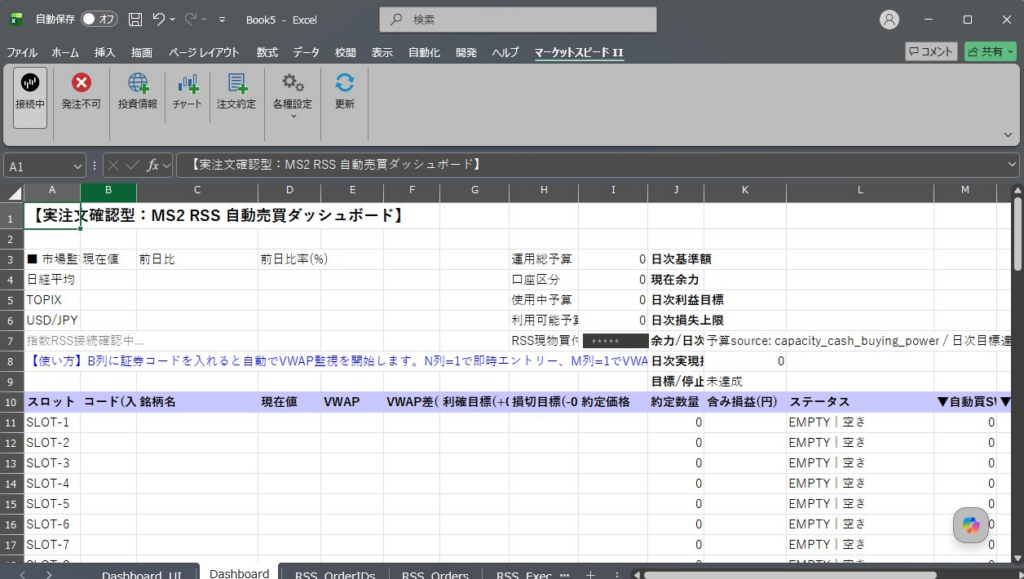Switch to the ホーム ribbon tab
The image size is (1024, 579).
[65, 52]
